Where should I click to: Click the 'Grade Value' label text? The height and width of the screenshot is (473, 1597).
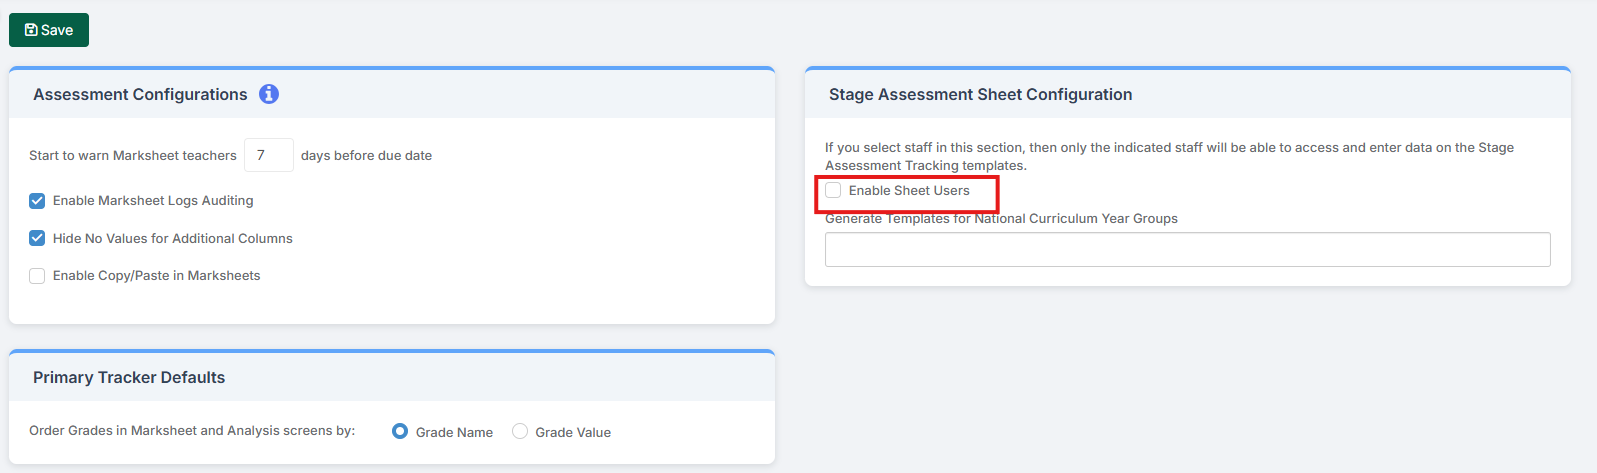573,432
